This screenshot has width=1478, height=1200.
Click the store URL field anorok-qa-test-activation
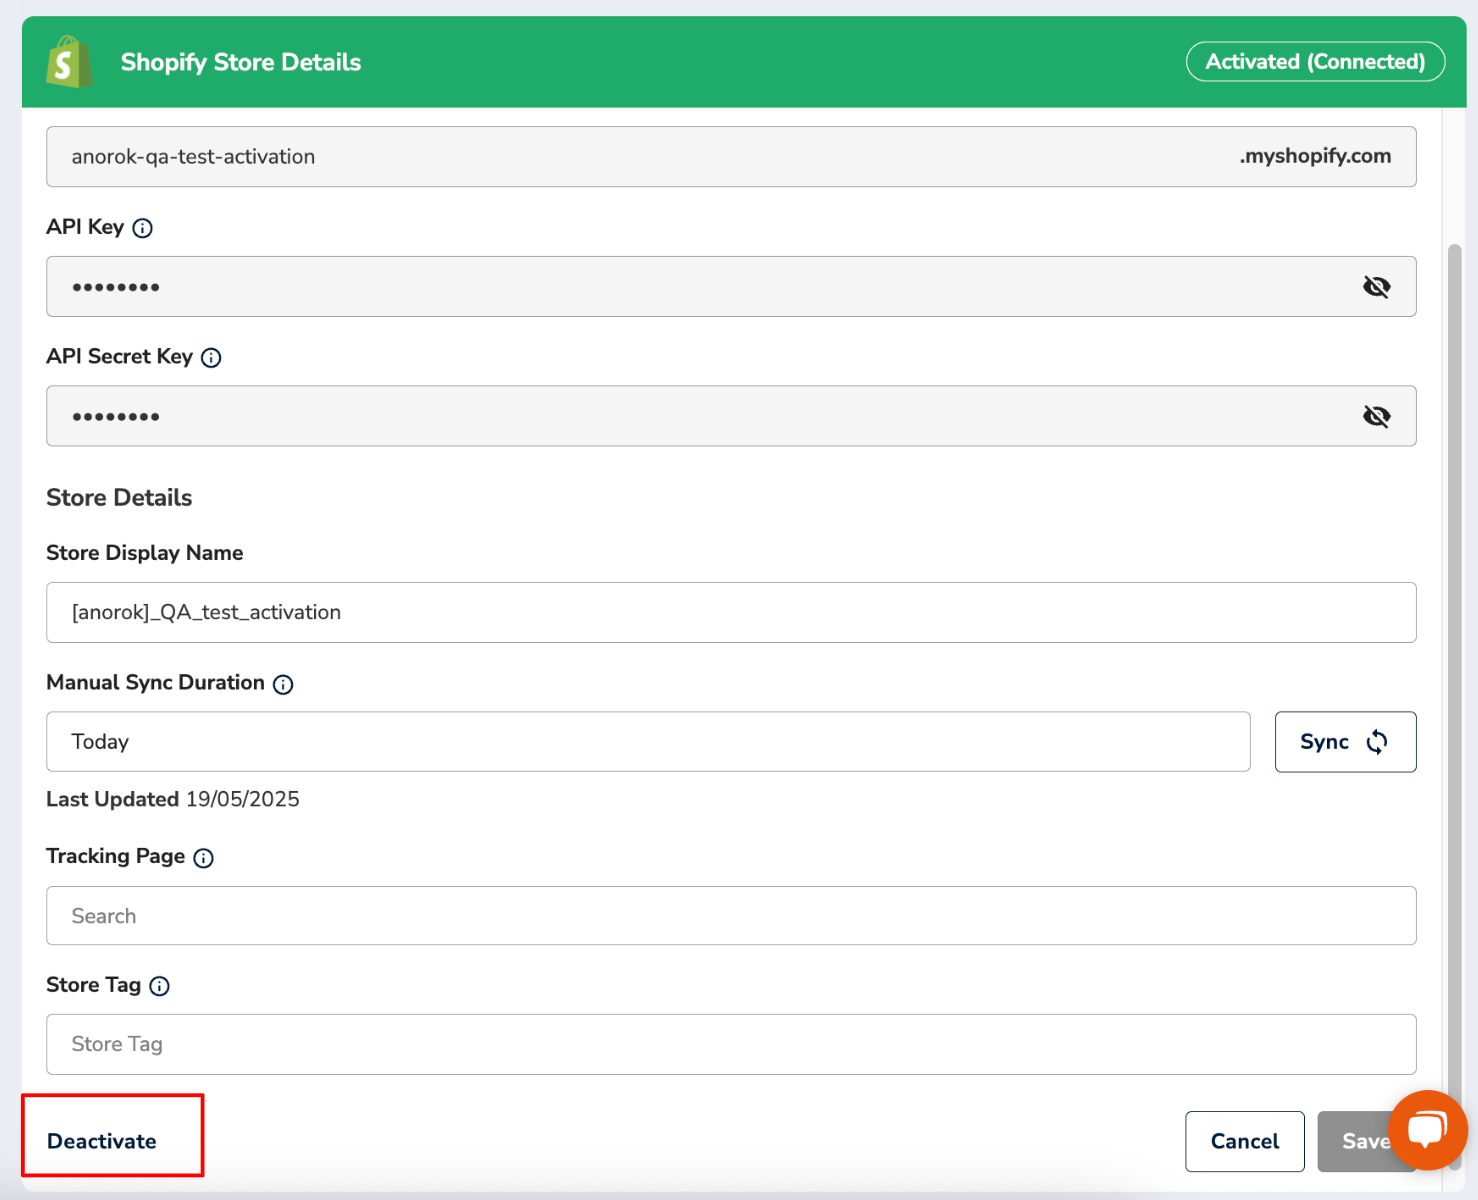(x=731, y=156)
